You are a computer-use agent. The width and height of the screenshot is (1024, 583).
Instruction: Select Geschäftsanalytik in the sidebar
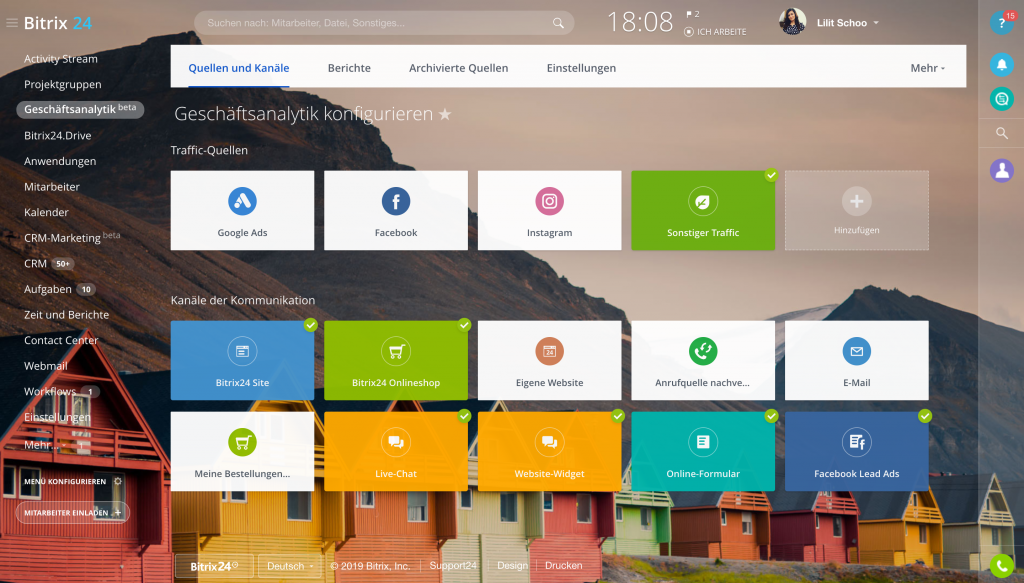(x=80, y=109)
